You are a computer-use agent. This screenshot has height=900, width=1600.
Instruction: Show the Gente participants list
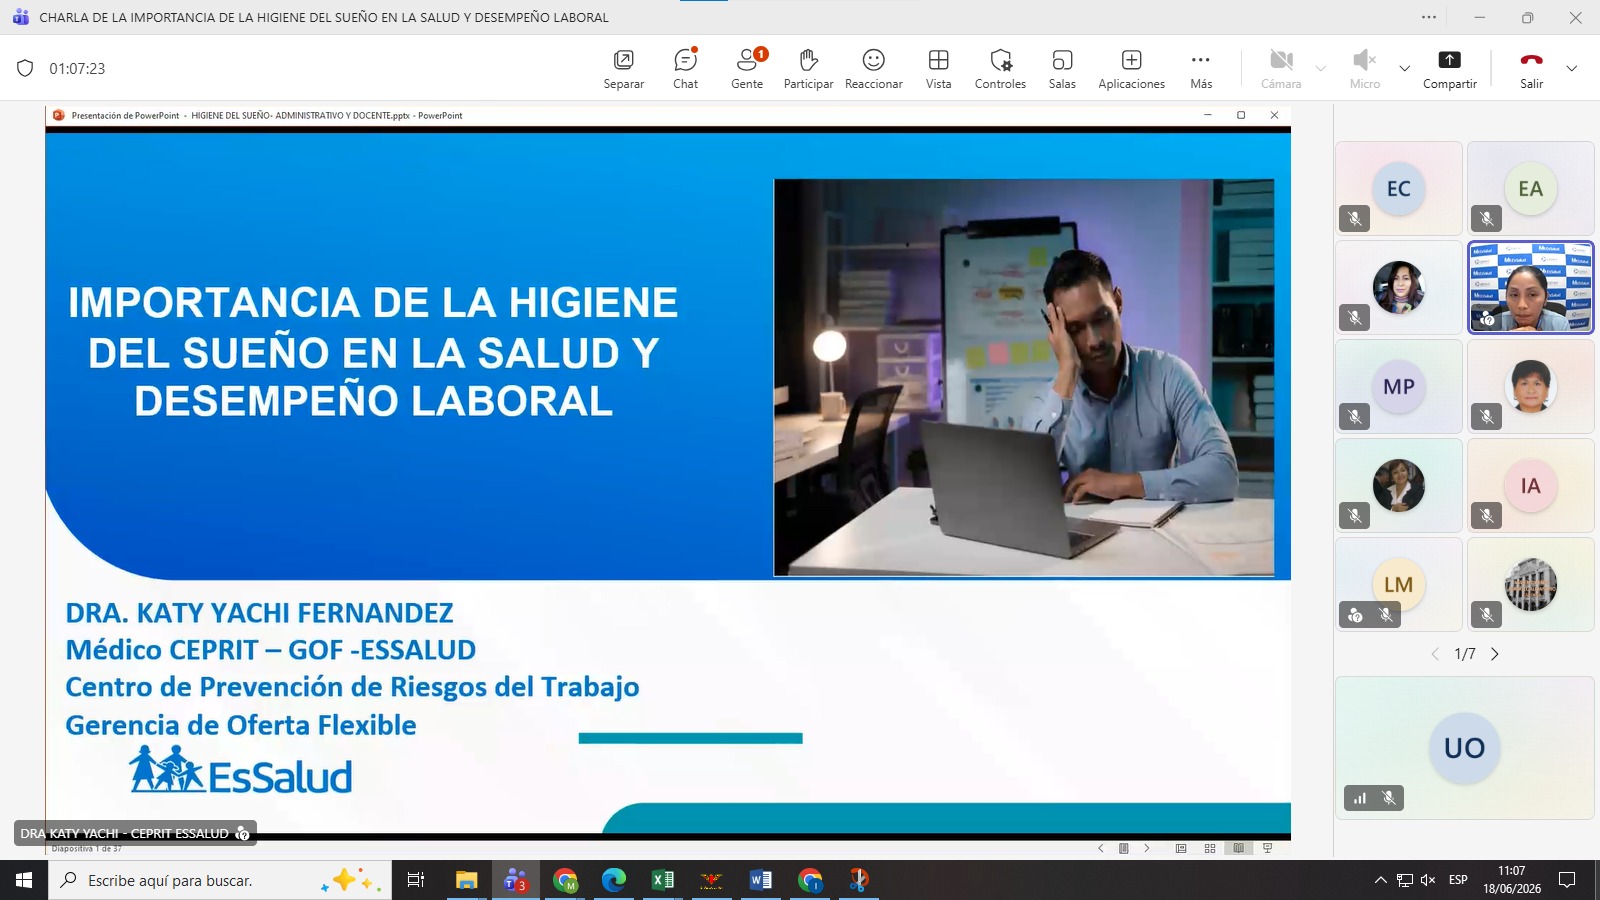pyautogui.click(x=747, y=68)
